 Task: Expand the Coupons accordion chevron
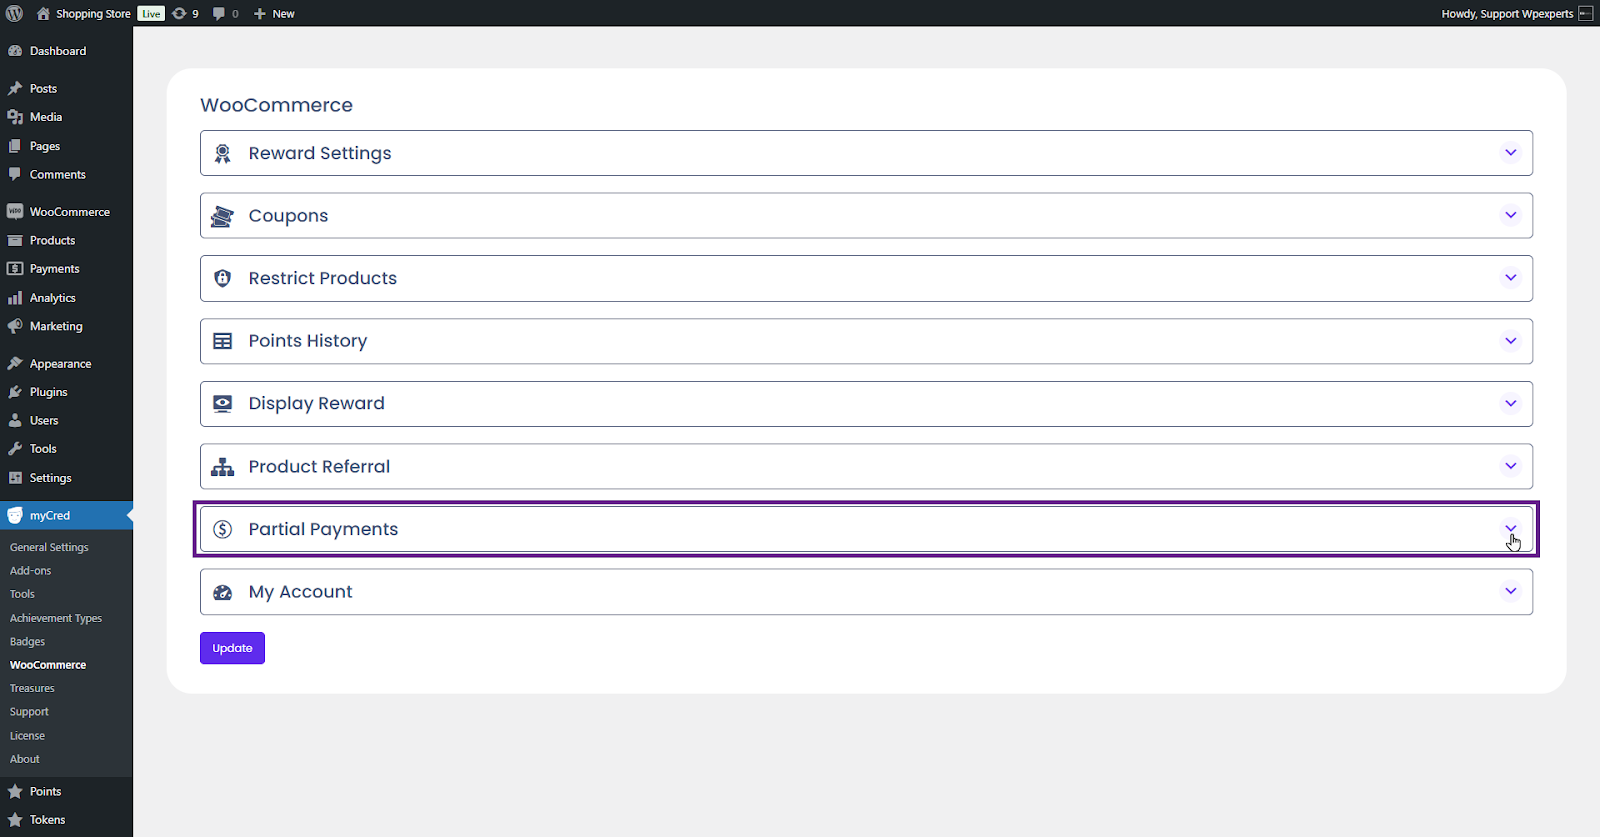[x=1510, y=215]
